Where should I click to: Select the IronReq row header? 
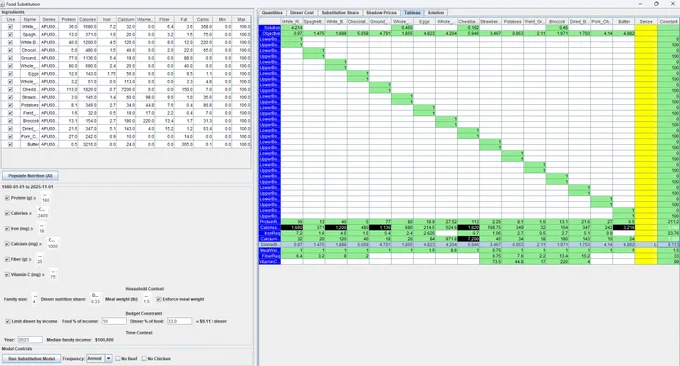(x=270, y=233)
